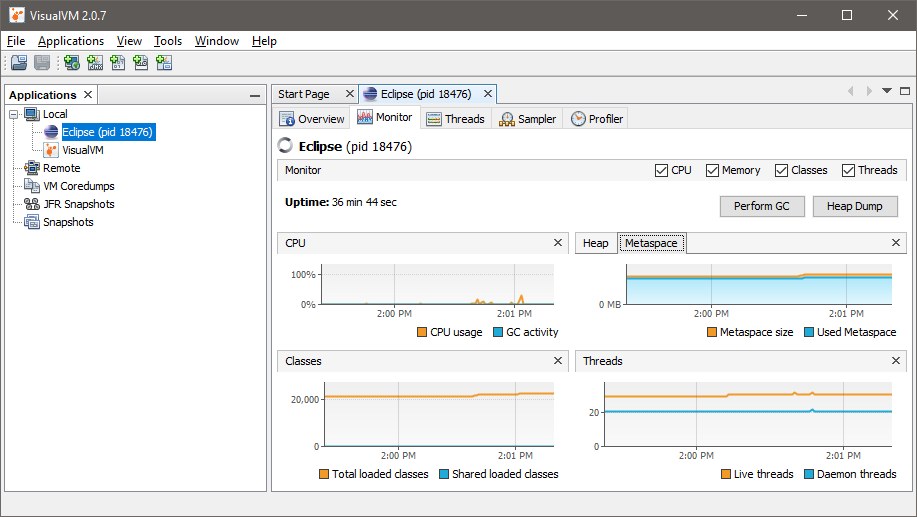Image resolution: width=917 pixels, height=517 pixels.
Task: Click the Perform GC button
Action: click(x=761, y=206)
